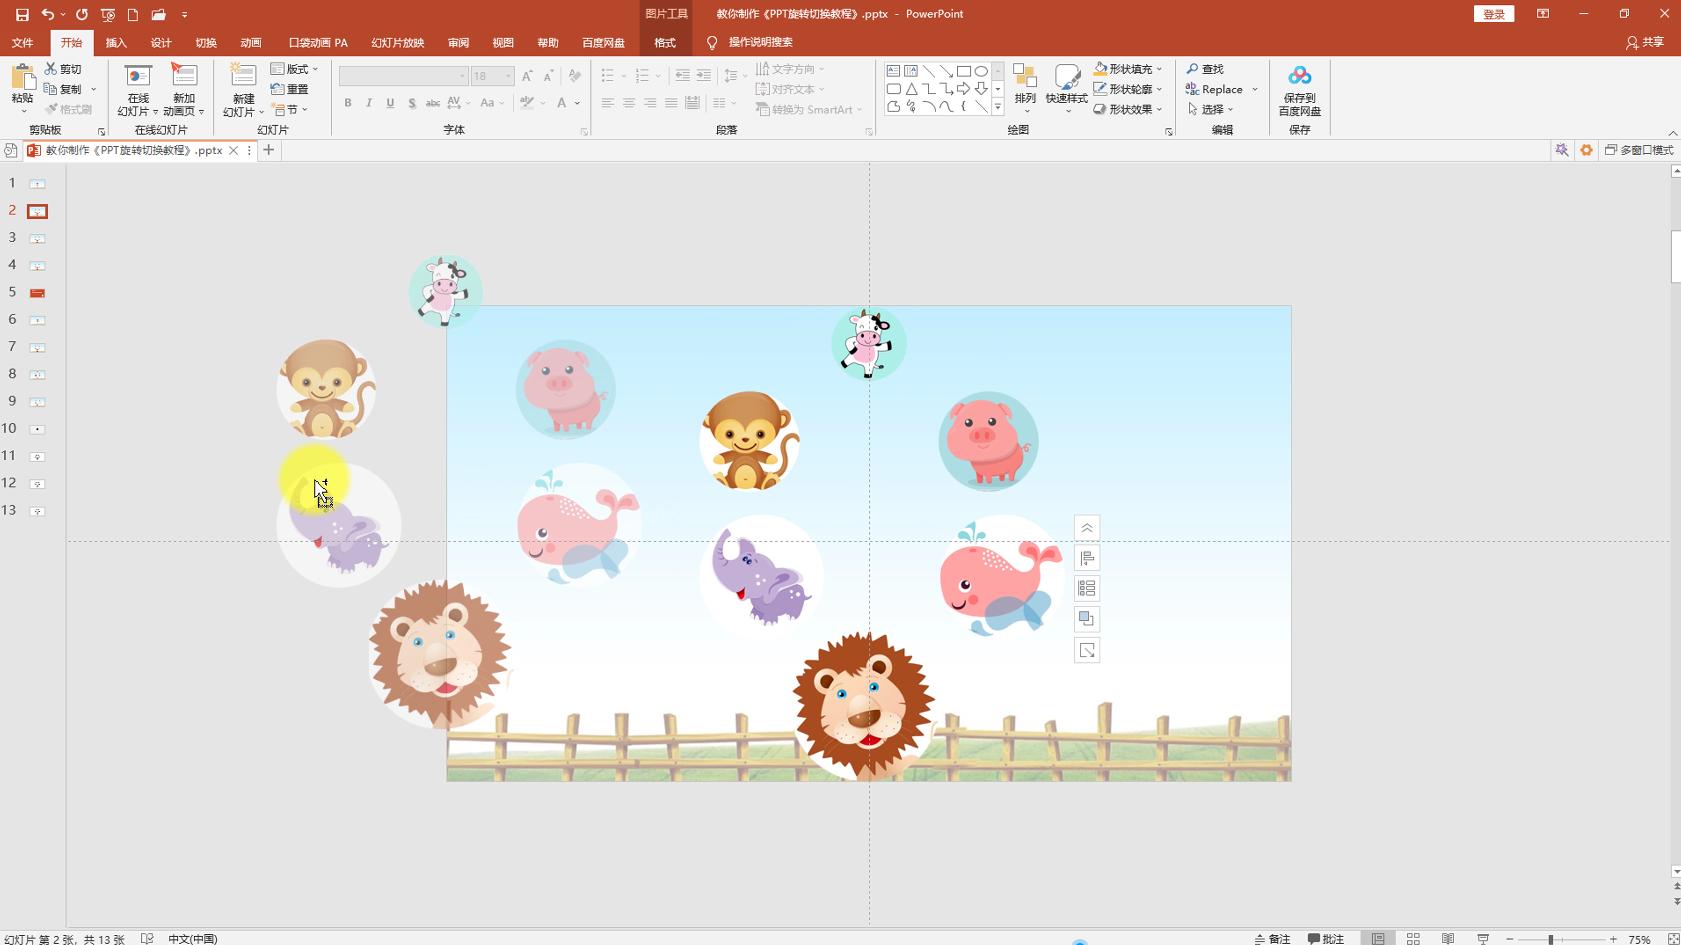Click the align icon in floating toolbar

tap(1087, 559)
